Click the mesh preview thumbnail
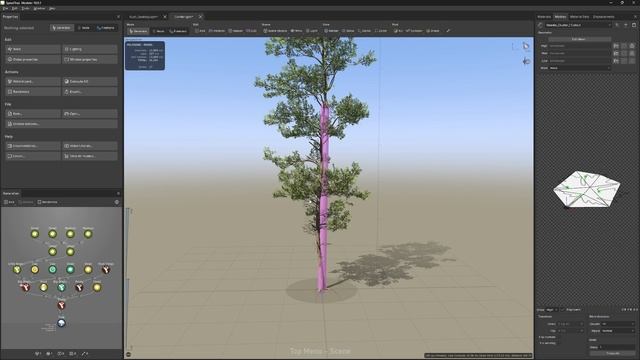The width and height of the screenshot is (640, 360). coord(587,189)
